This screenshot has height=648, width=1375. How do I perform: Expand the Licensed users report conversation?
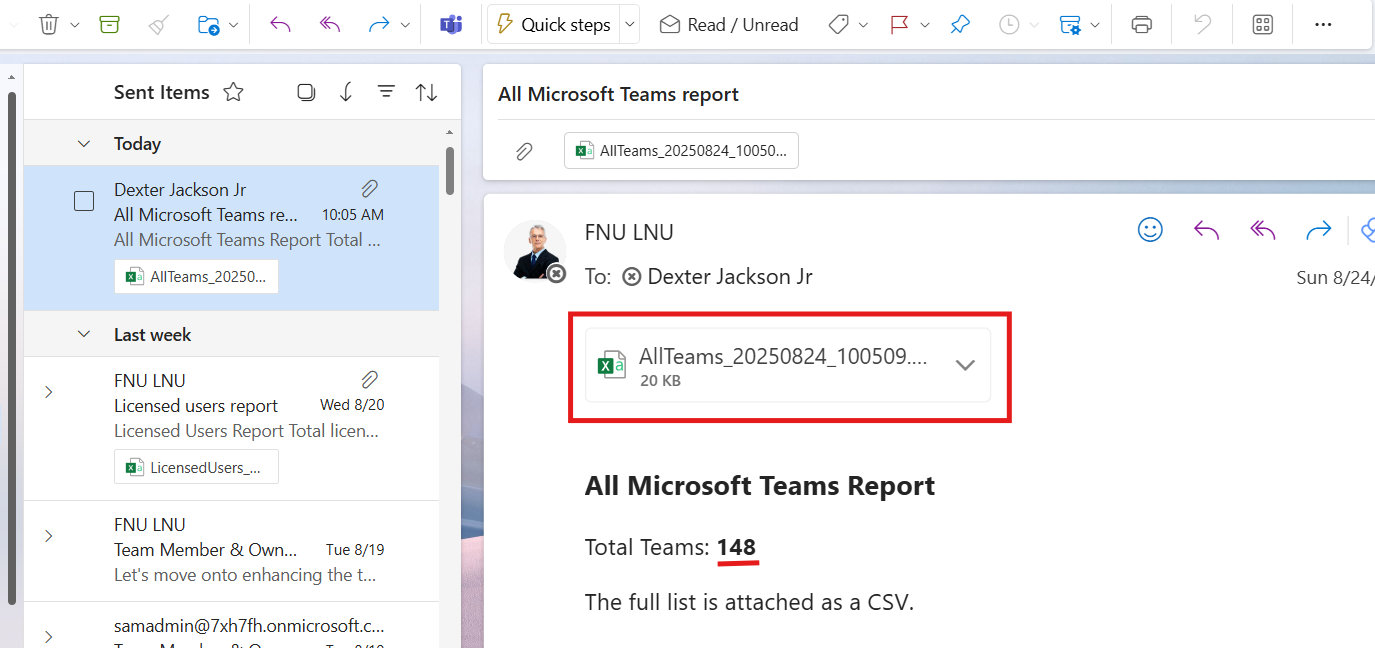coord(48,393)
